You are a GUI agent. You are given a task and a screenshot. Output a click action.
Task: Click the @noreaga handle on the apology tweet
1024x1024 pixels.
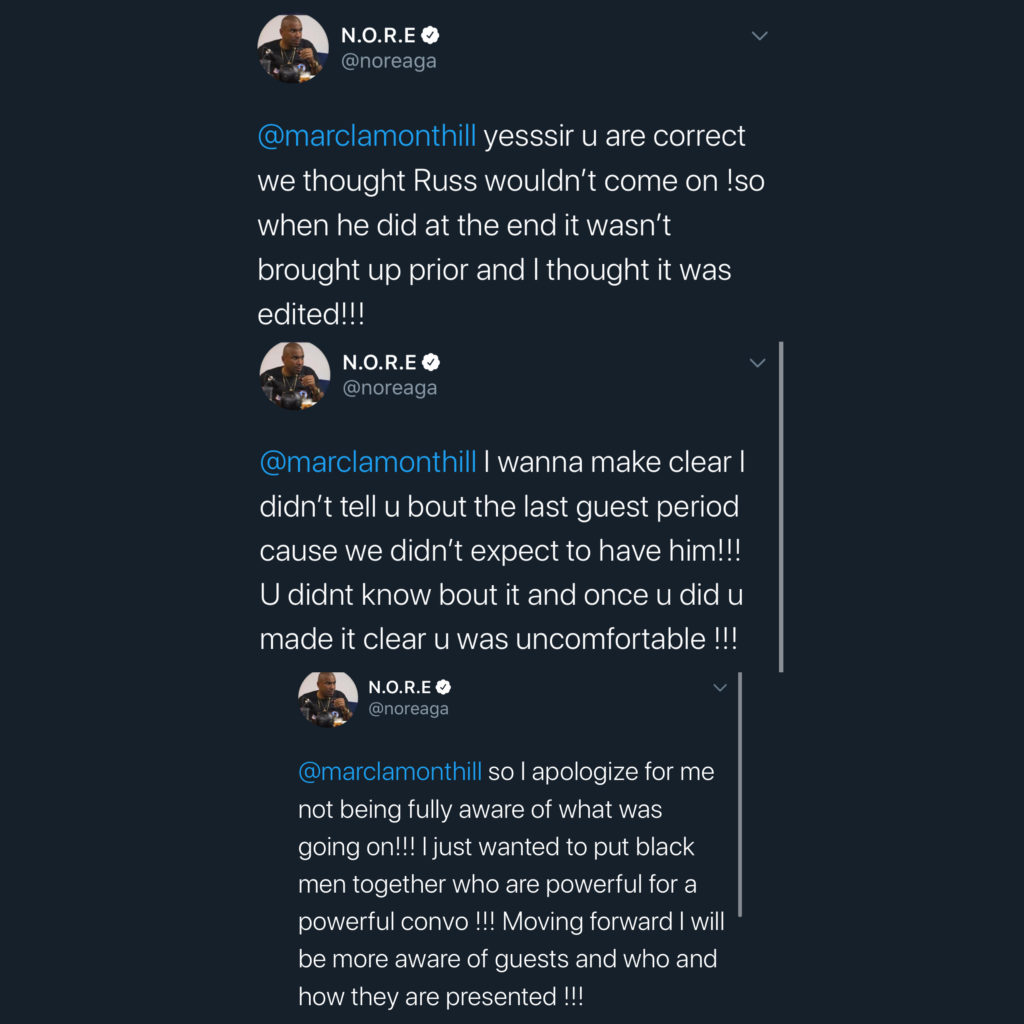[408, 709]
